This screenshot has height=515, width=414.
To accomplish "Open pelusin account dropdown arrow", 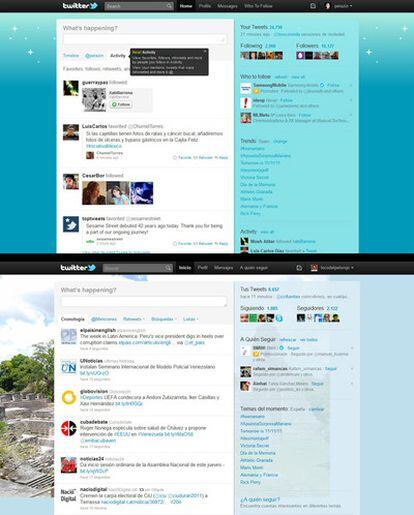I will click(x=351, y=6).
